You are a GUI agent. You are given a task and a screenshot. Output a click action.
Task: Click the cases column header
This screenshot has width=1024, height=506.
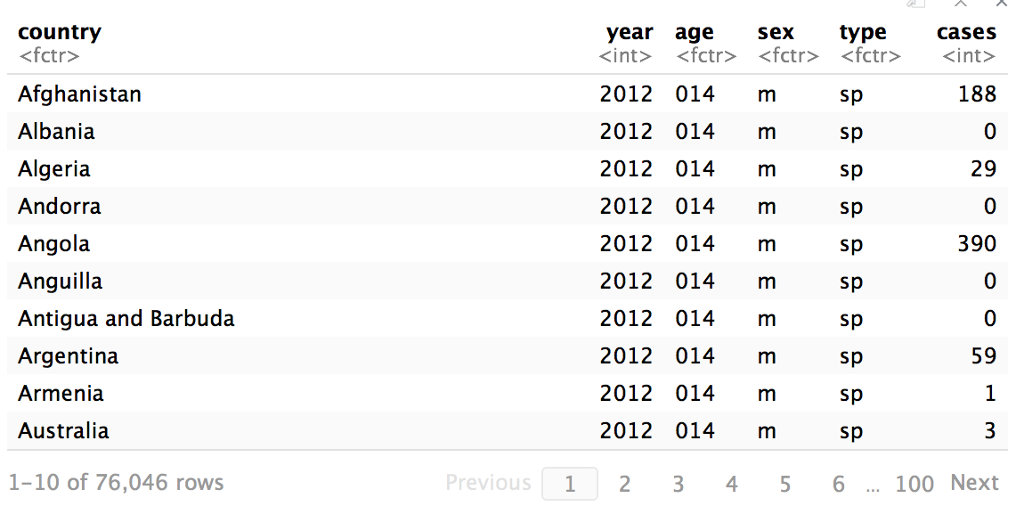(x=967, y=32)
